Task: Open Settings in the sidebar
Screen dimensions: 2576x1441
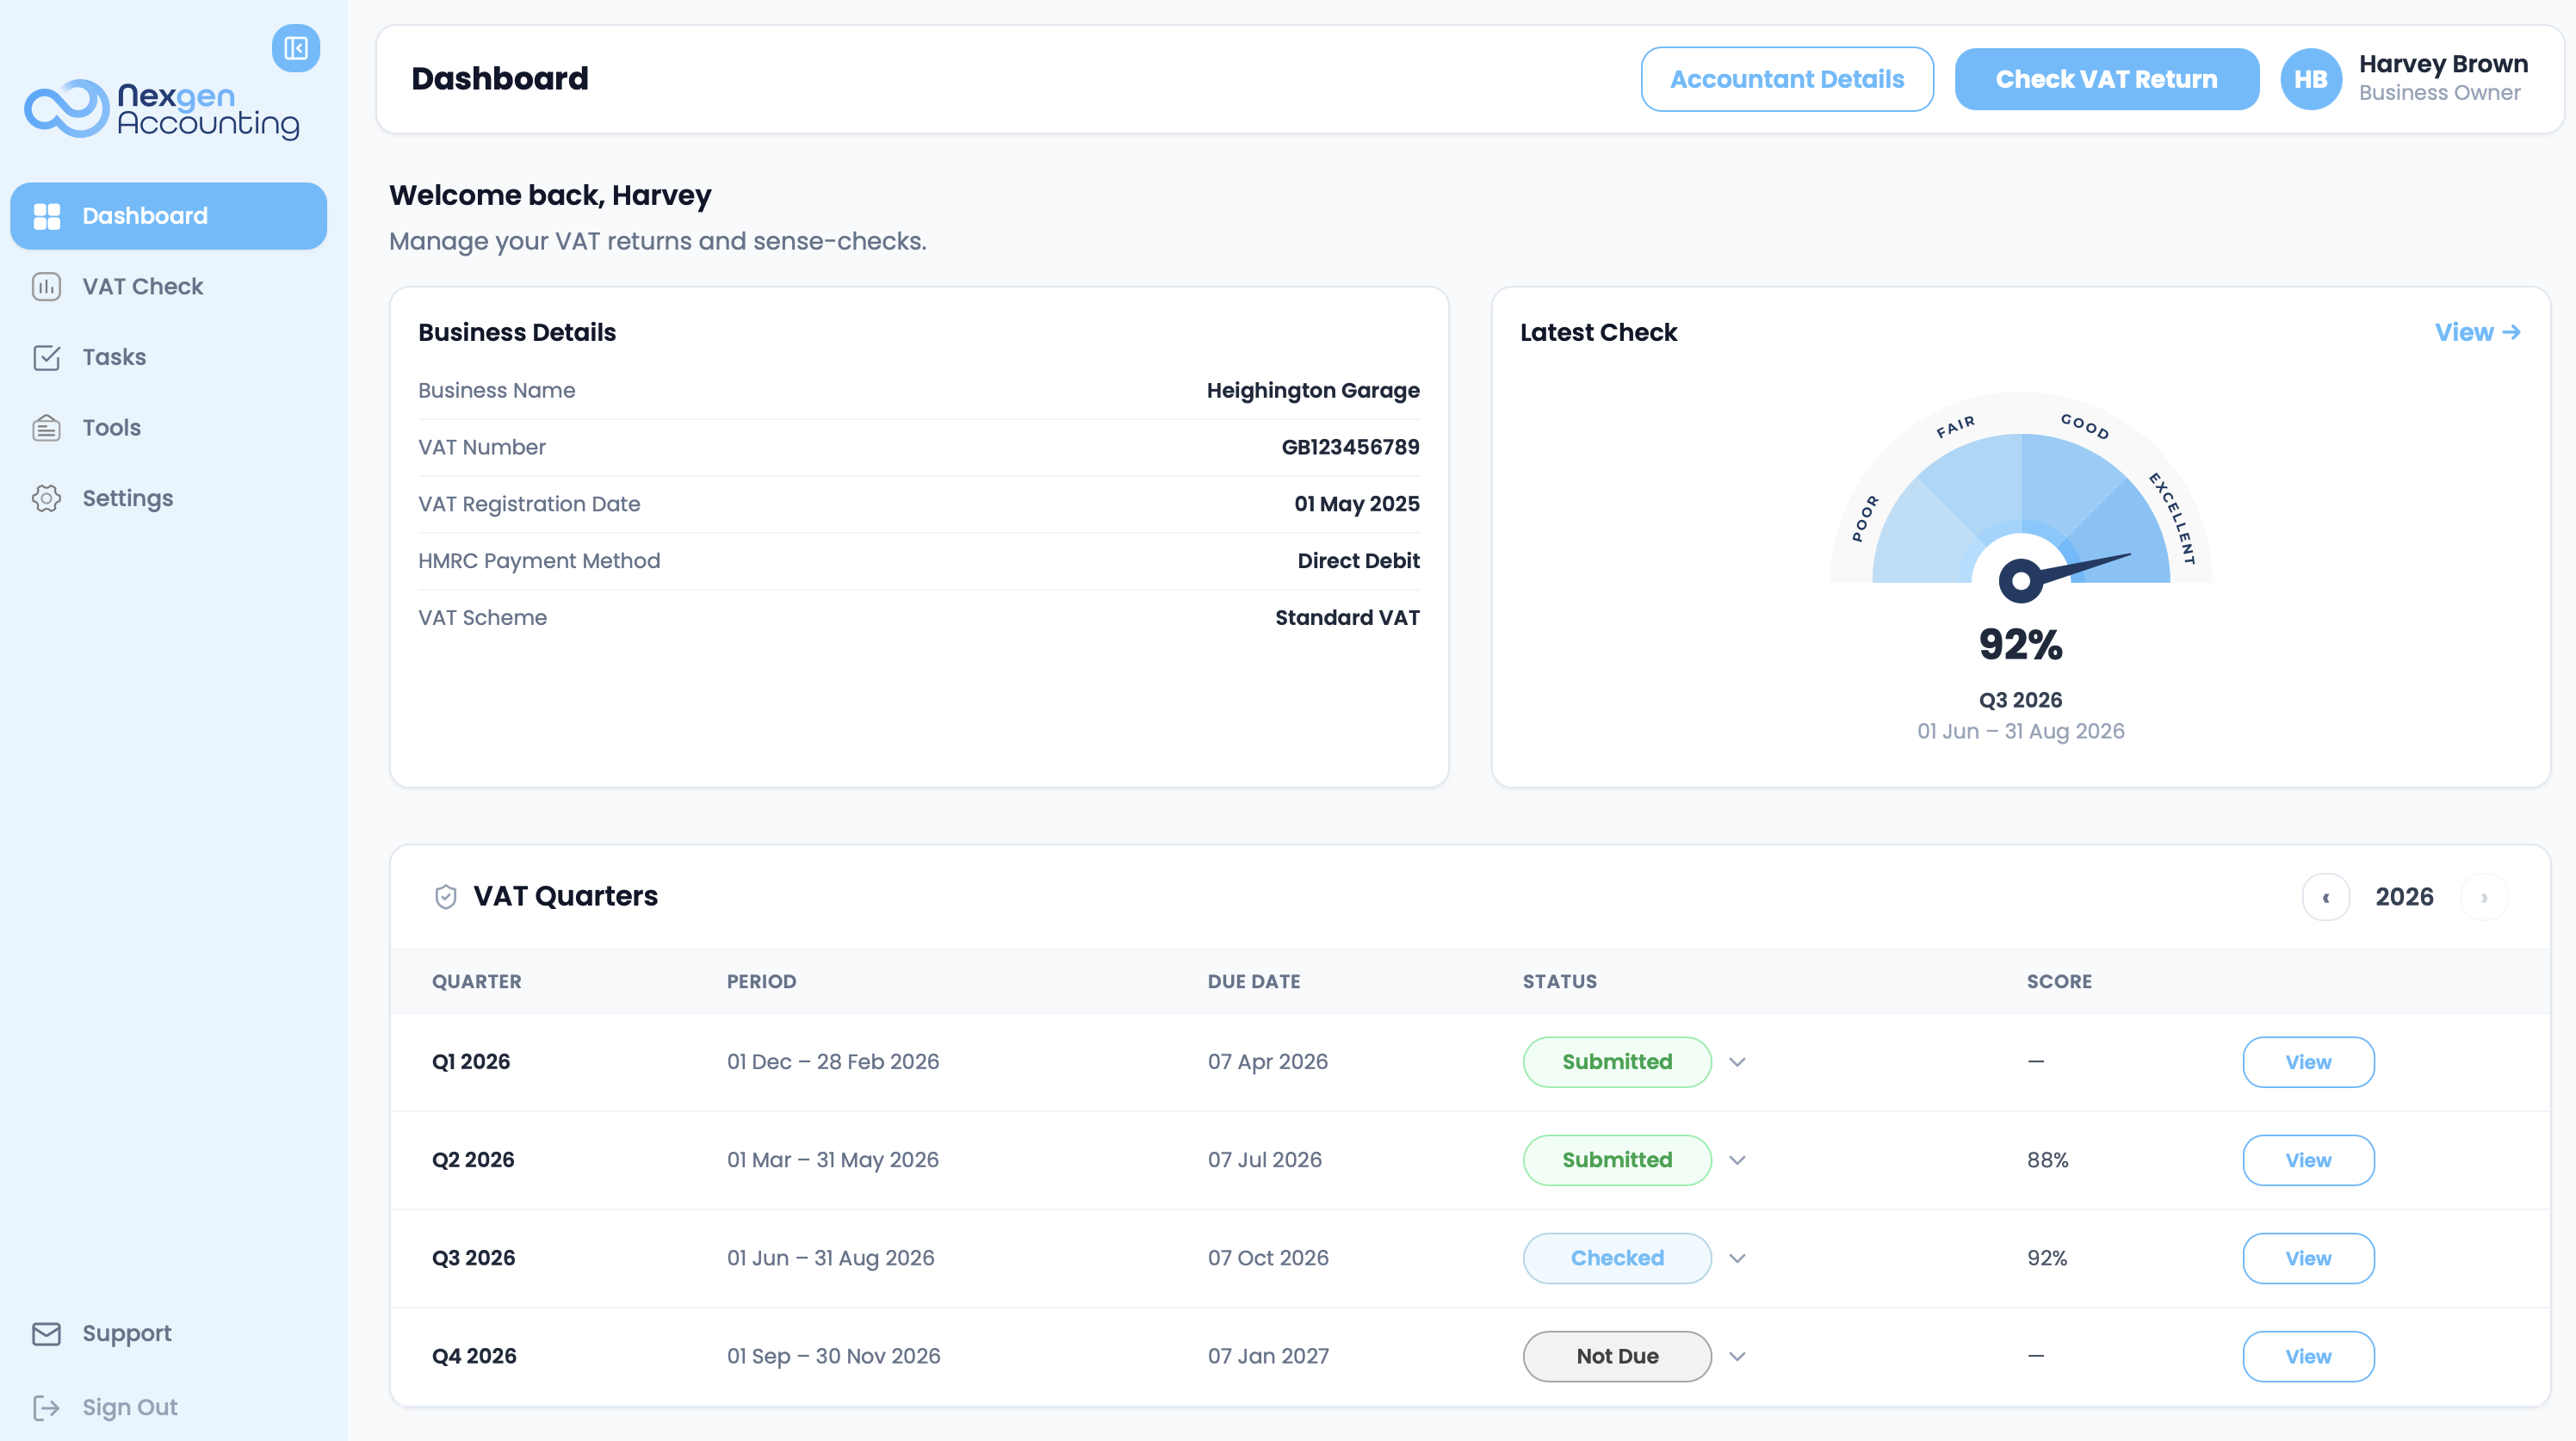Action: click(x=168, y=498)
